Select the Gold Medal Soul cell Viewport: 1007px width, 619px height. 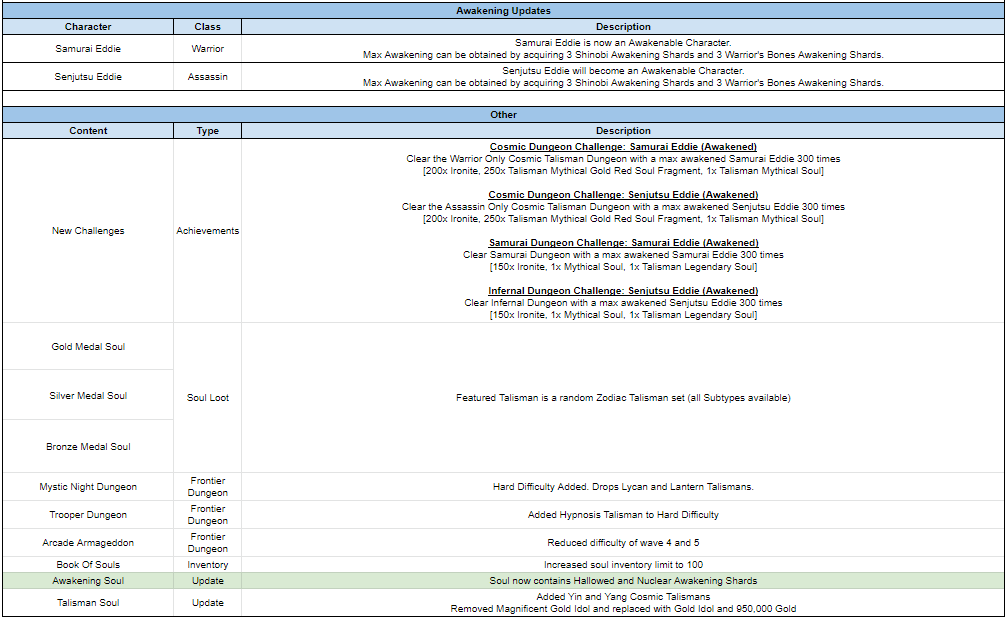click(x=88, y=347)
